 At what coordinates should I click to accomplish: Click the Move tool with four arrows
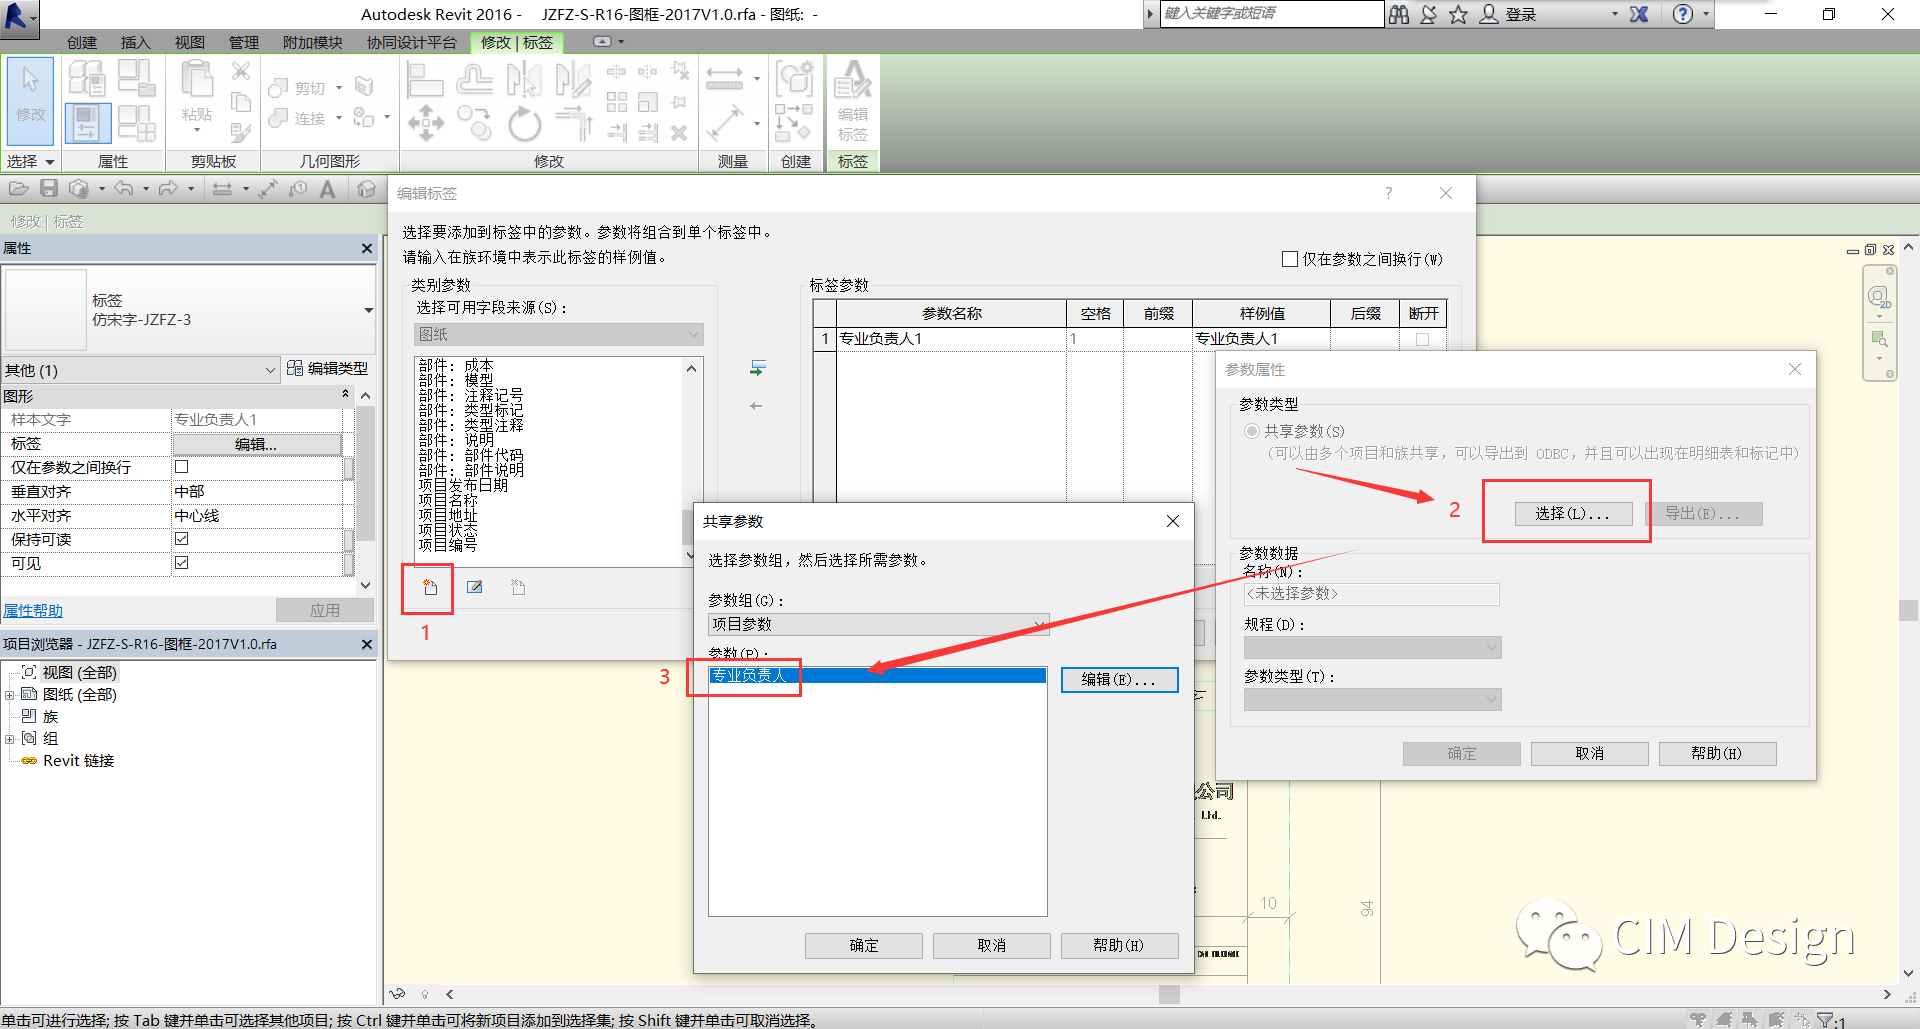(426, 123)
